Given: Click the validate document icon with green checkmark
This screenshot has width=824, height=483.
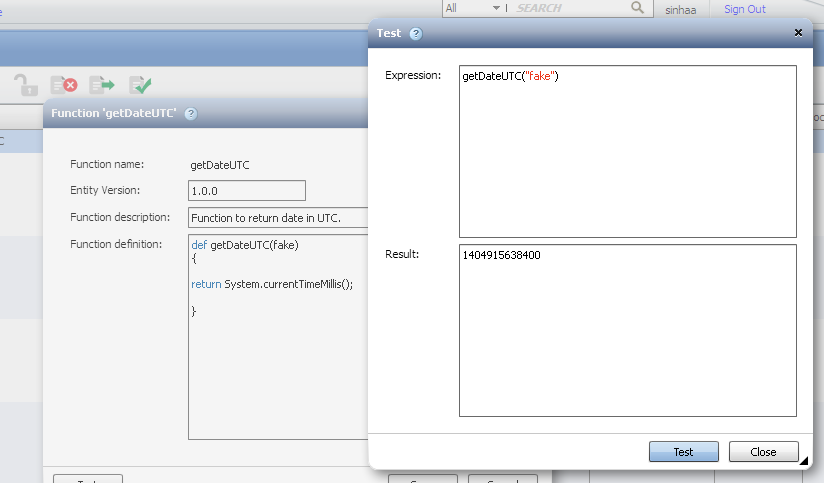Looking at the screenshot, I should [140, 86].
